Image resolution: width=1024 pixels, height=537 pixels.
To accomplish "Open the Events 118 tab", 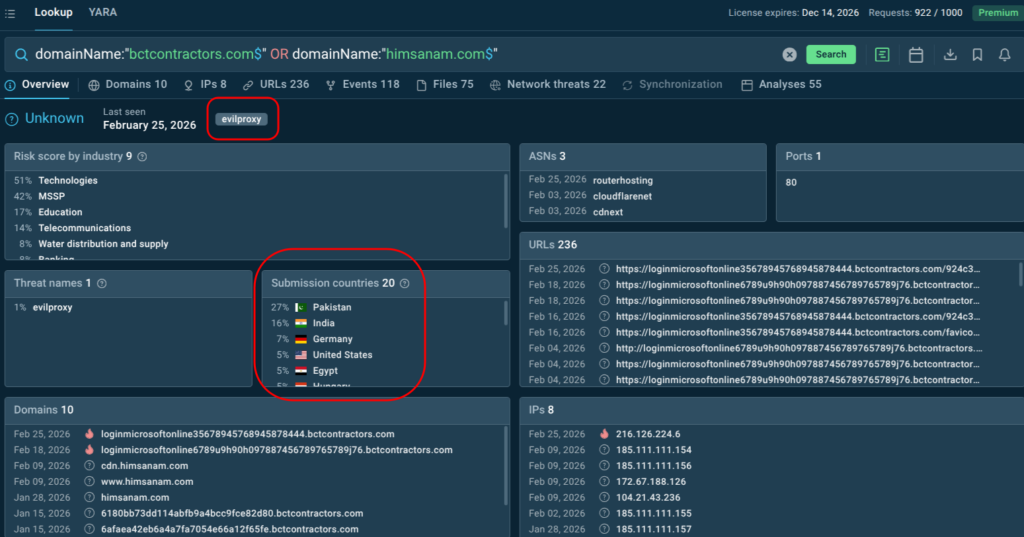I will [362, 85].
